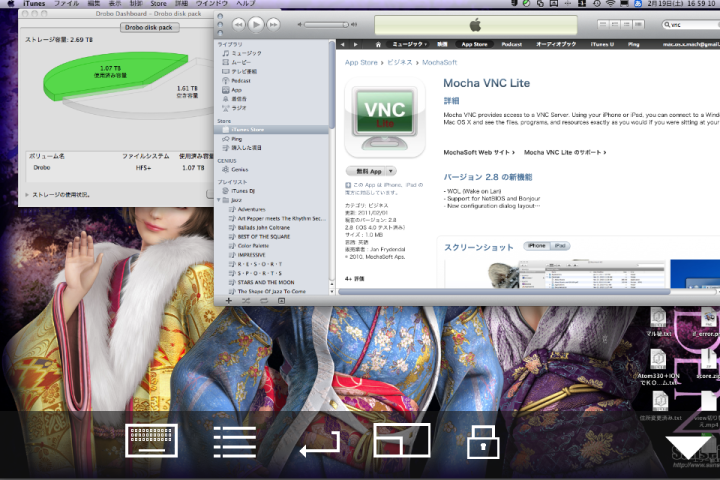720x480 pixels.
Task: Collapse the Jazz playlist folder
Action: click(x=219, y=200)
